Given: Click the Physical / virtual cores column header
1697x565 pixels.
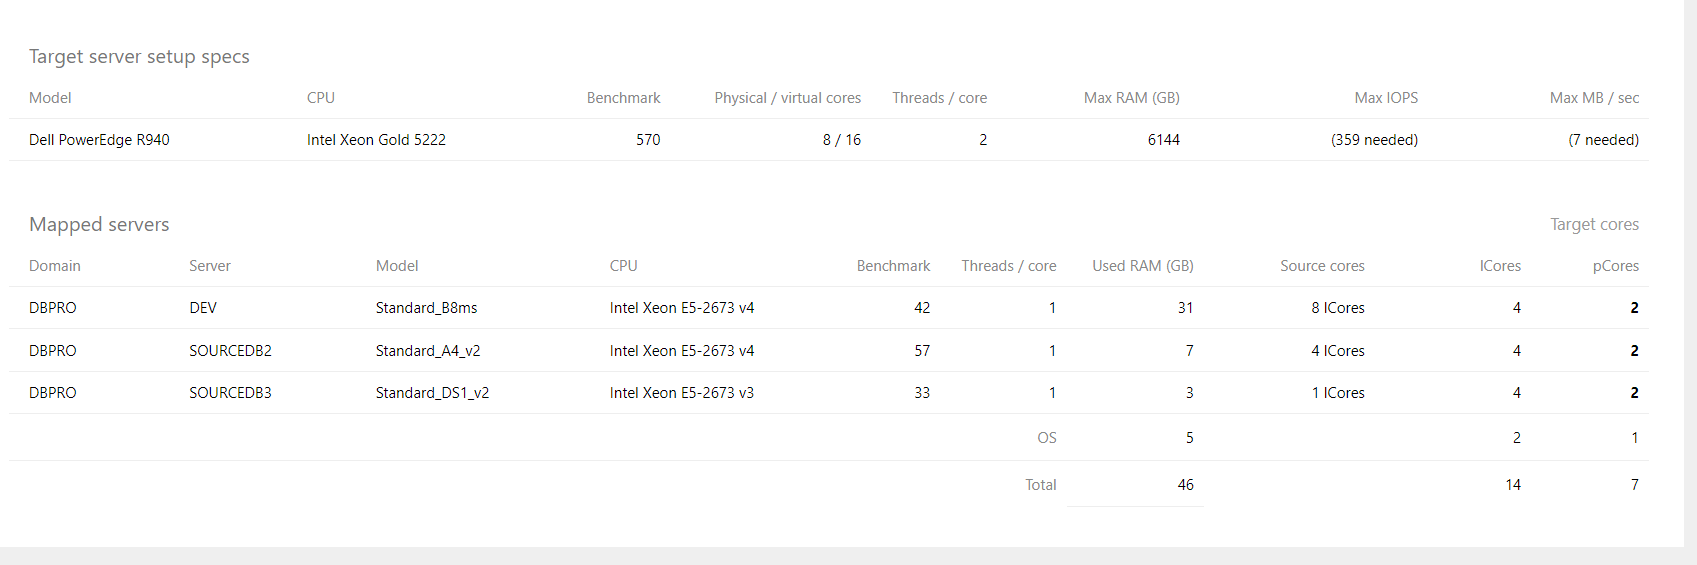Looking at the screenshot, I should [x=787, y=98].
